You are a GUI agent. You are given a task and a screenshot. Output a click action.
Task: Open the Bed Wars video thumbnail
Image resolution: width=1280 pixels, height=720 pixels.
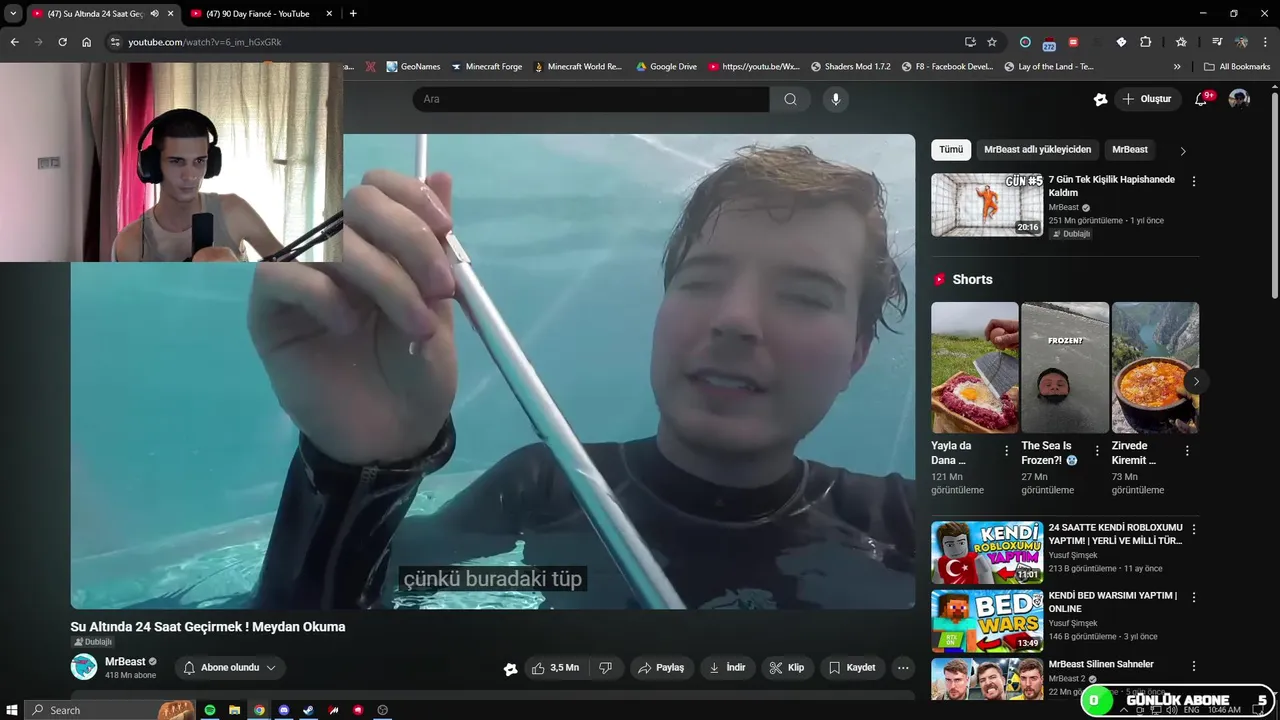point(987,621)
